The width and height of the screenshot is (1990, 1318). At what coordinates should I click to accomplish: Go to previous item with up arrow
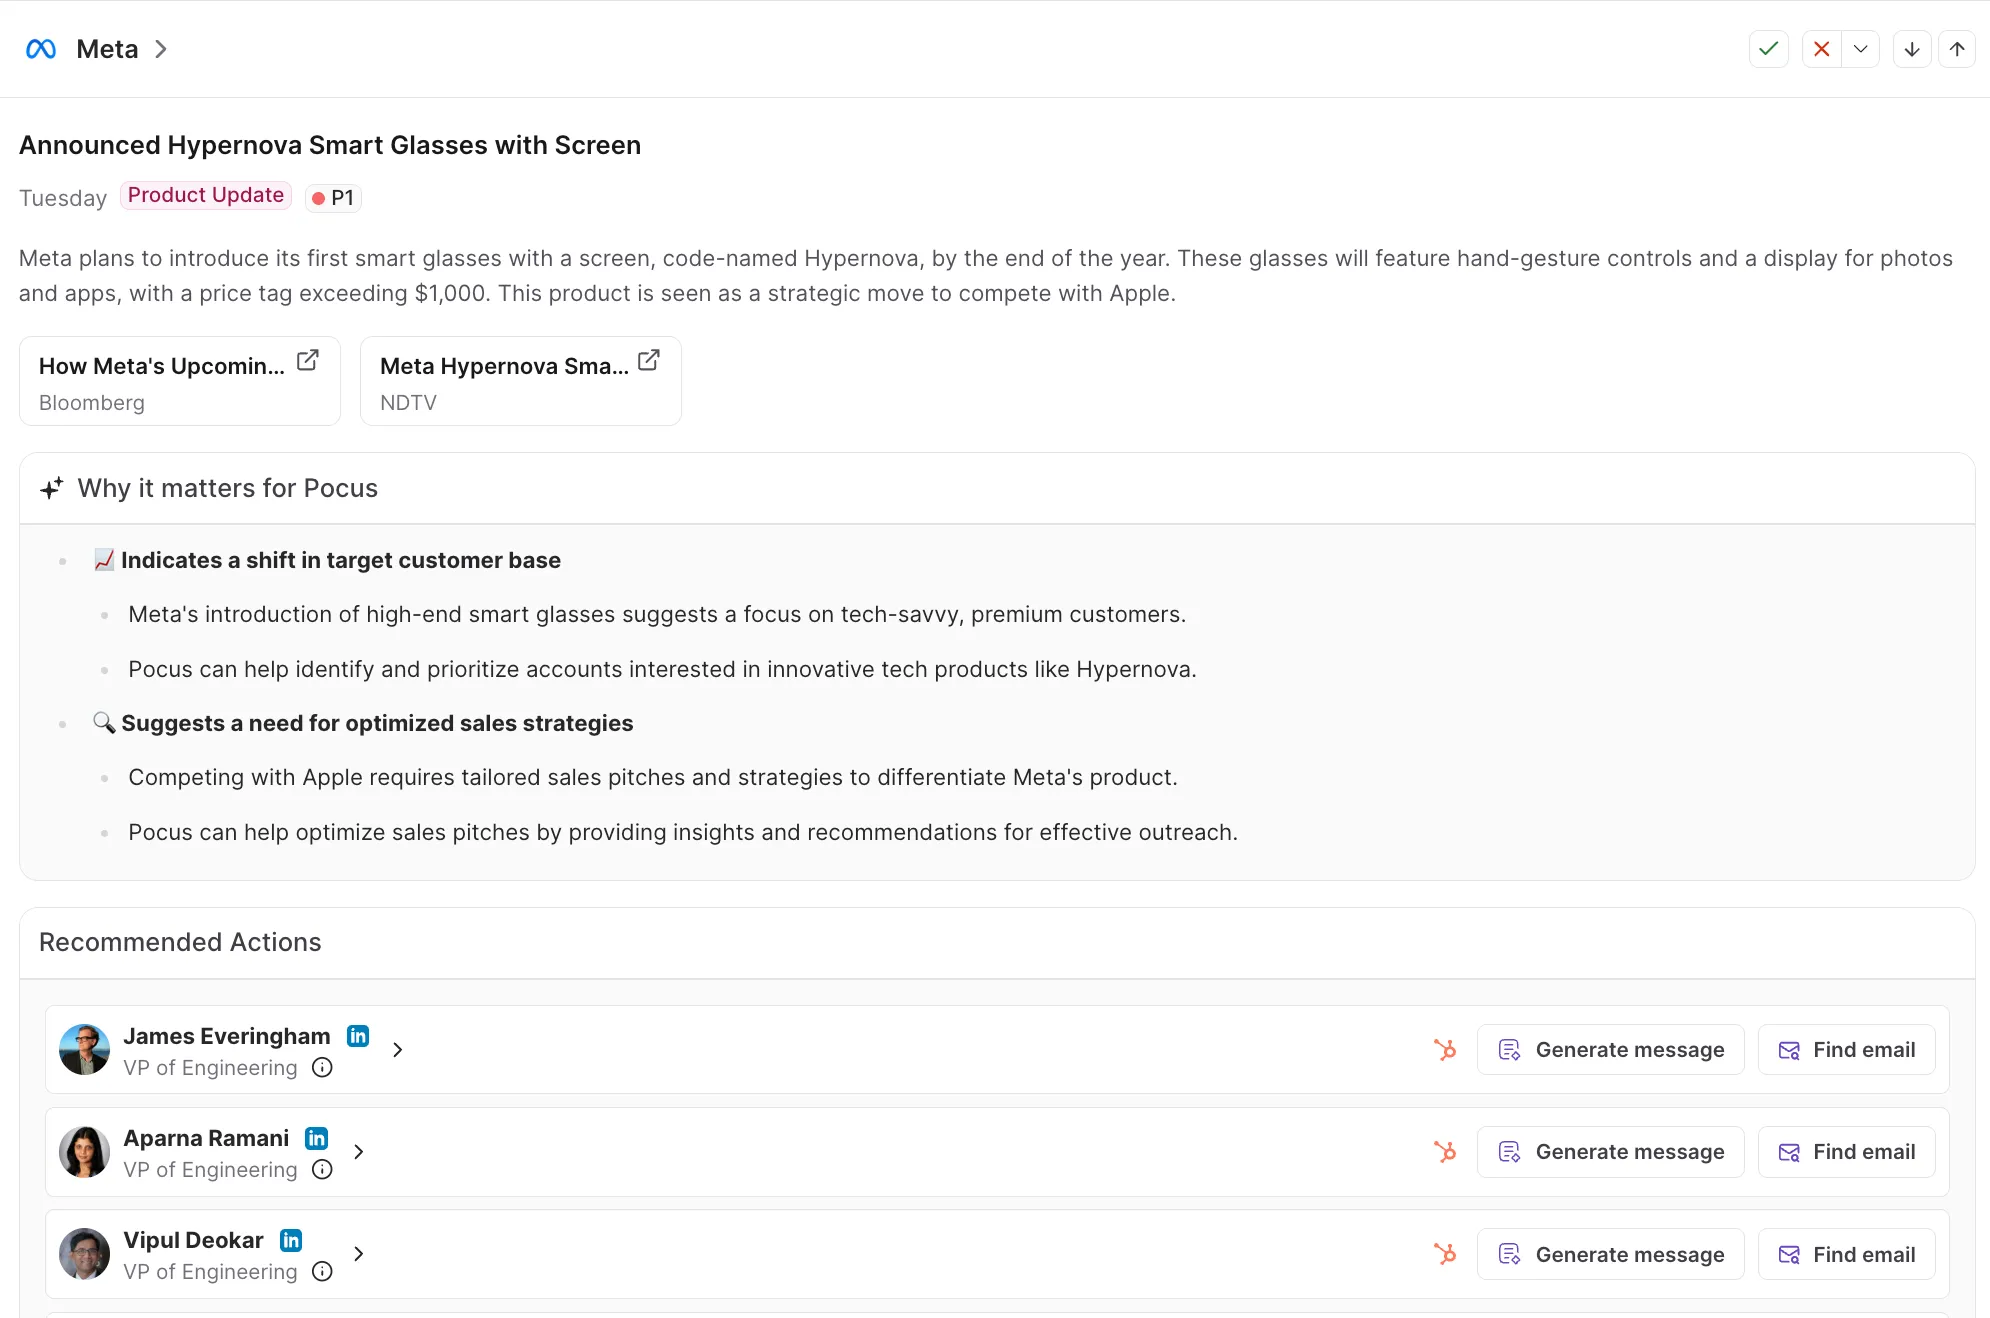click(x=1957, y=49)
